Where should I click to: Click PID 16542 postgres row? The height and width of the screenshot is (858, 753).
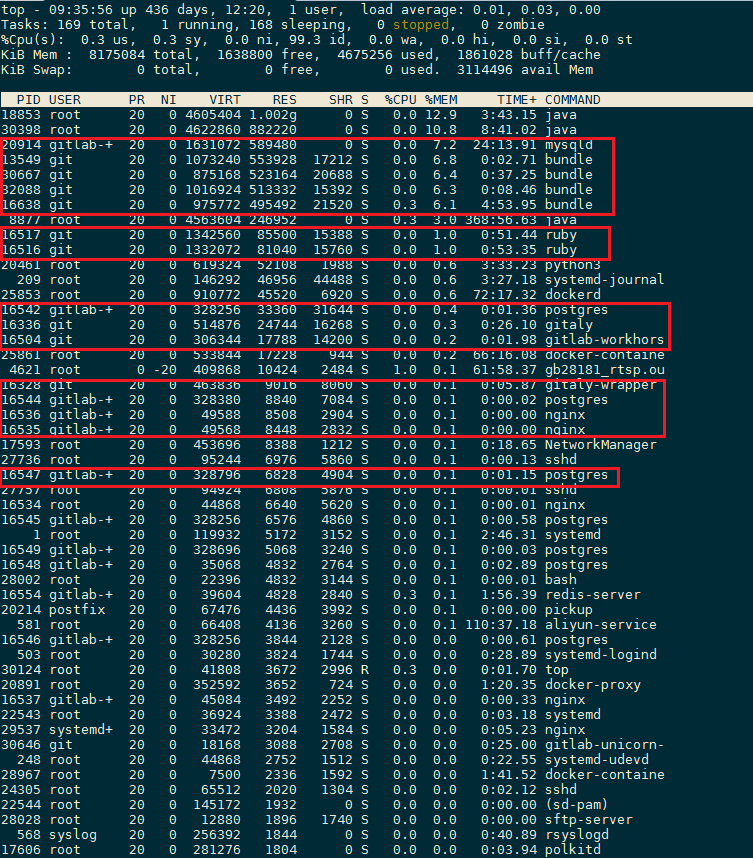304,310
